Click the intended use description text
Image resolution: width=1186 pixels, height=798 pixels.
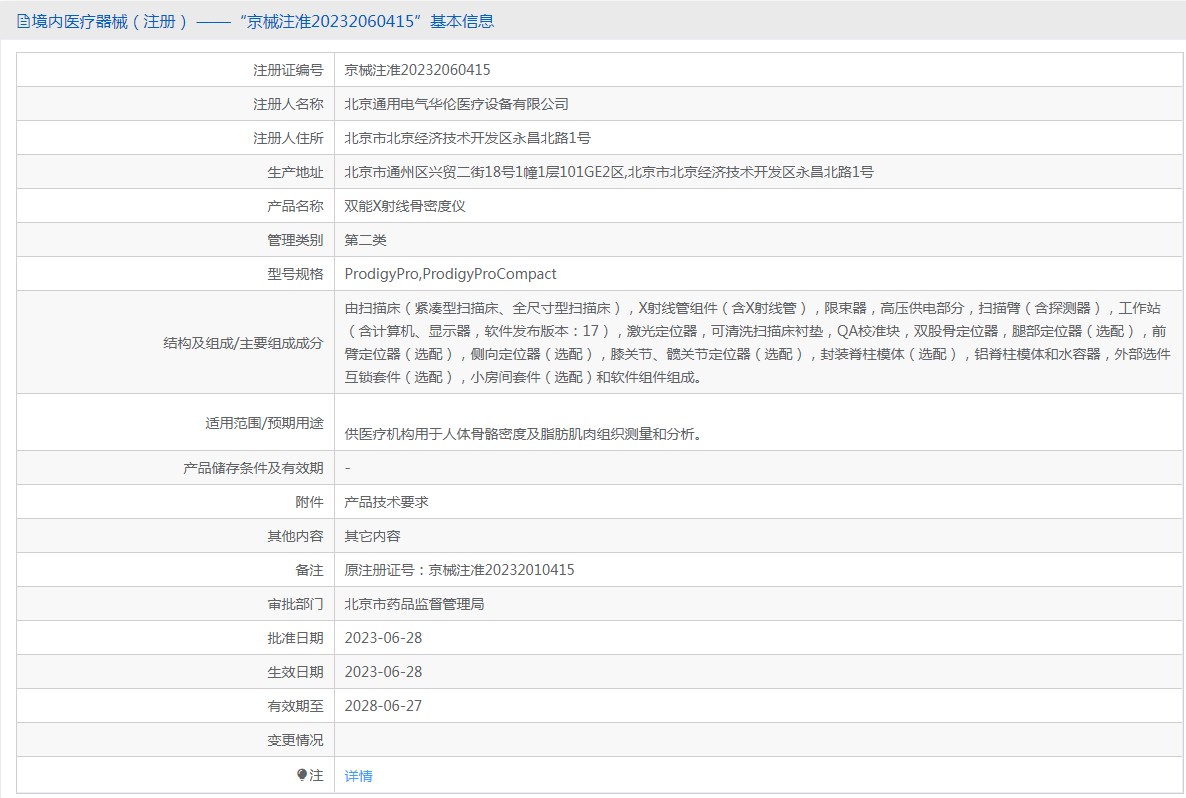click(523, 434)
